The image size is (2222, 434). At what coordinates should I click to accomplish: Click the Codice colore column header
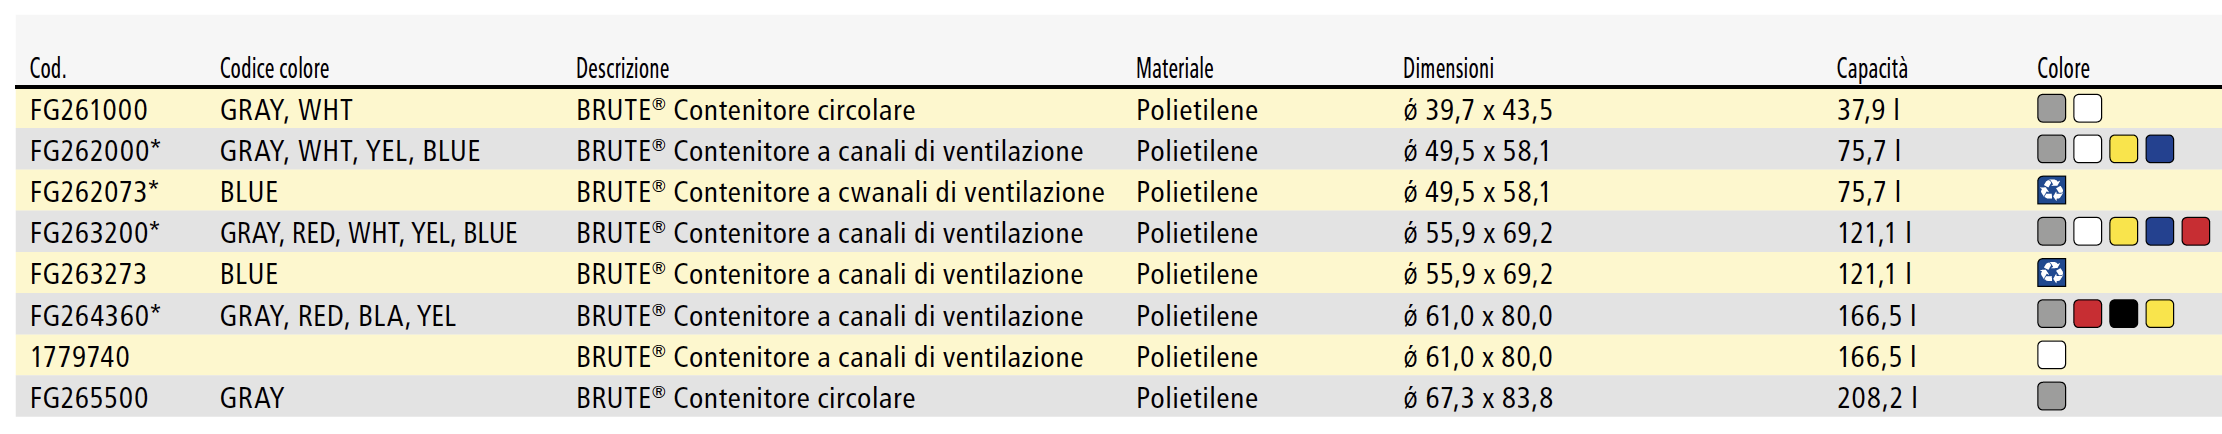(x=274, y=68)
